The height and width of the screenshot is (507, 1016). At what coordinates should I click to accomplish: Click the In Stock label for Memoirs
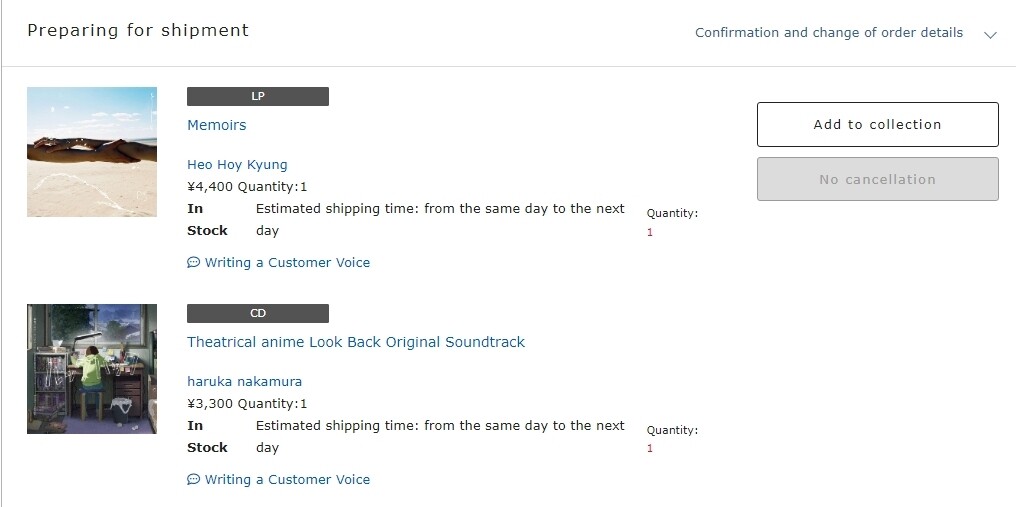pos(207,220)
